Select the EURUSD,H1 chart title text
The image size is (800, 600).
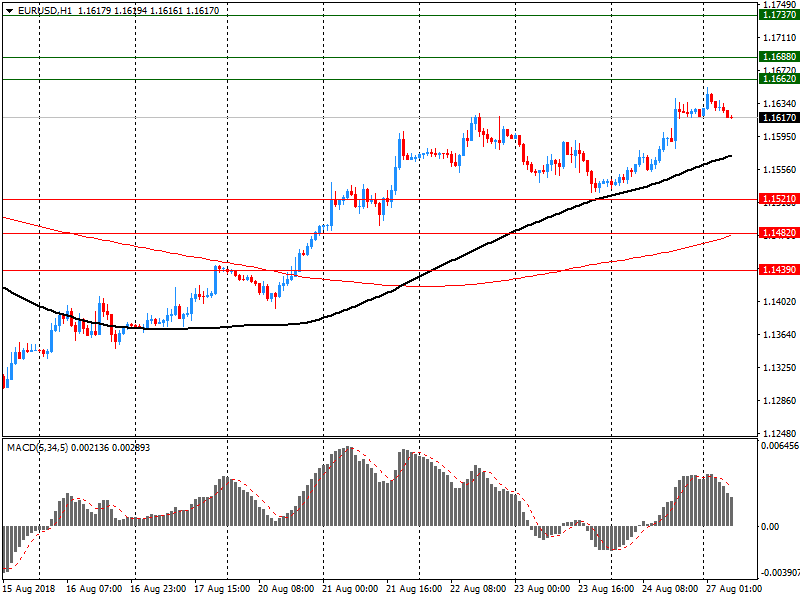click(x=45, y=11)
